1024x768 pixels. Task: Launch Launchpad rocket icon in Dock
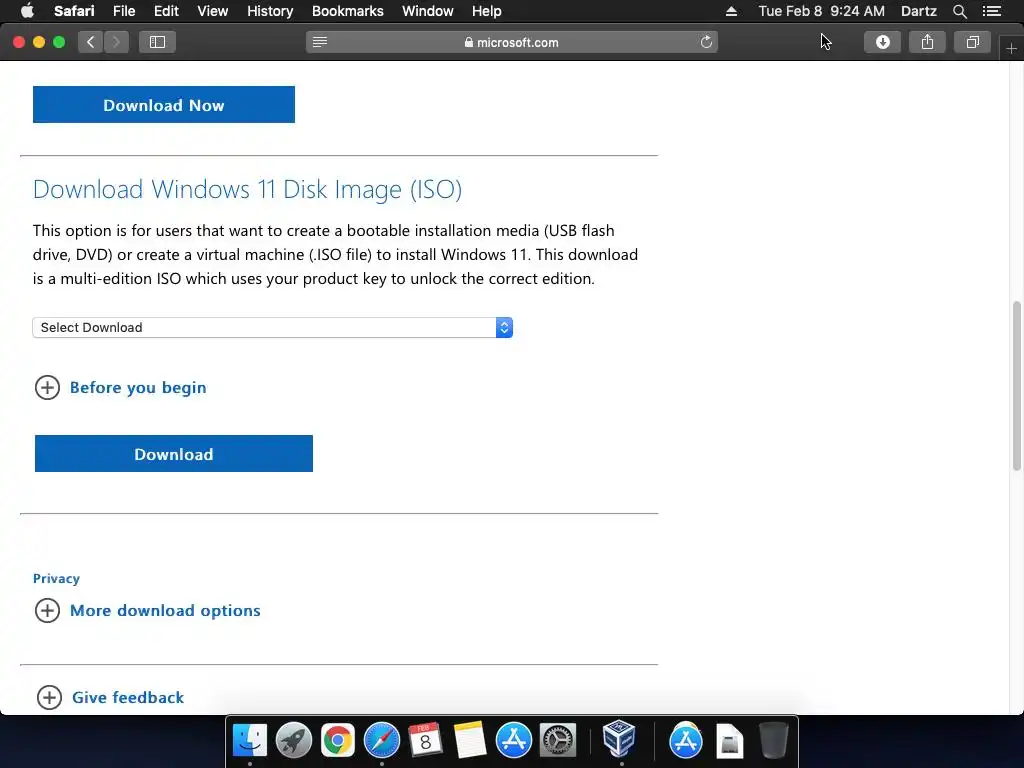point(293,740)
